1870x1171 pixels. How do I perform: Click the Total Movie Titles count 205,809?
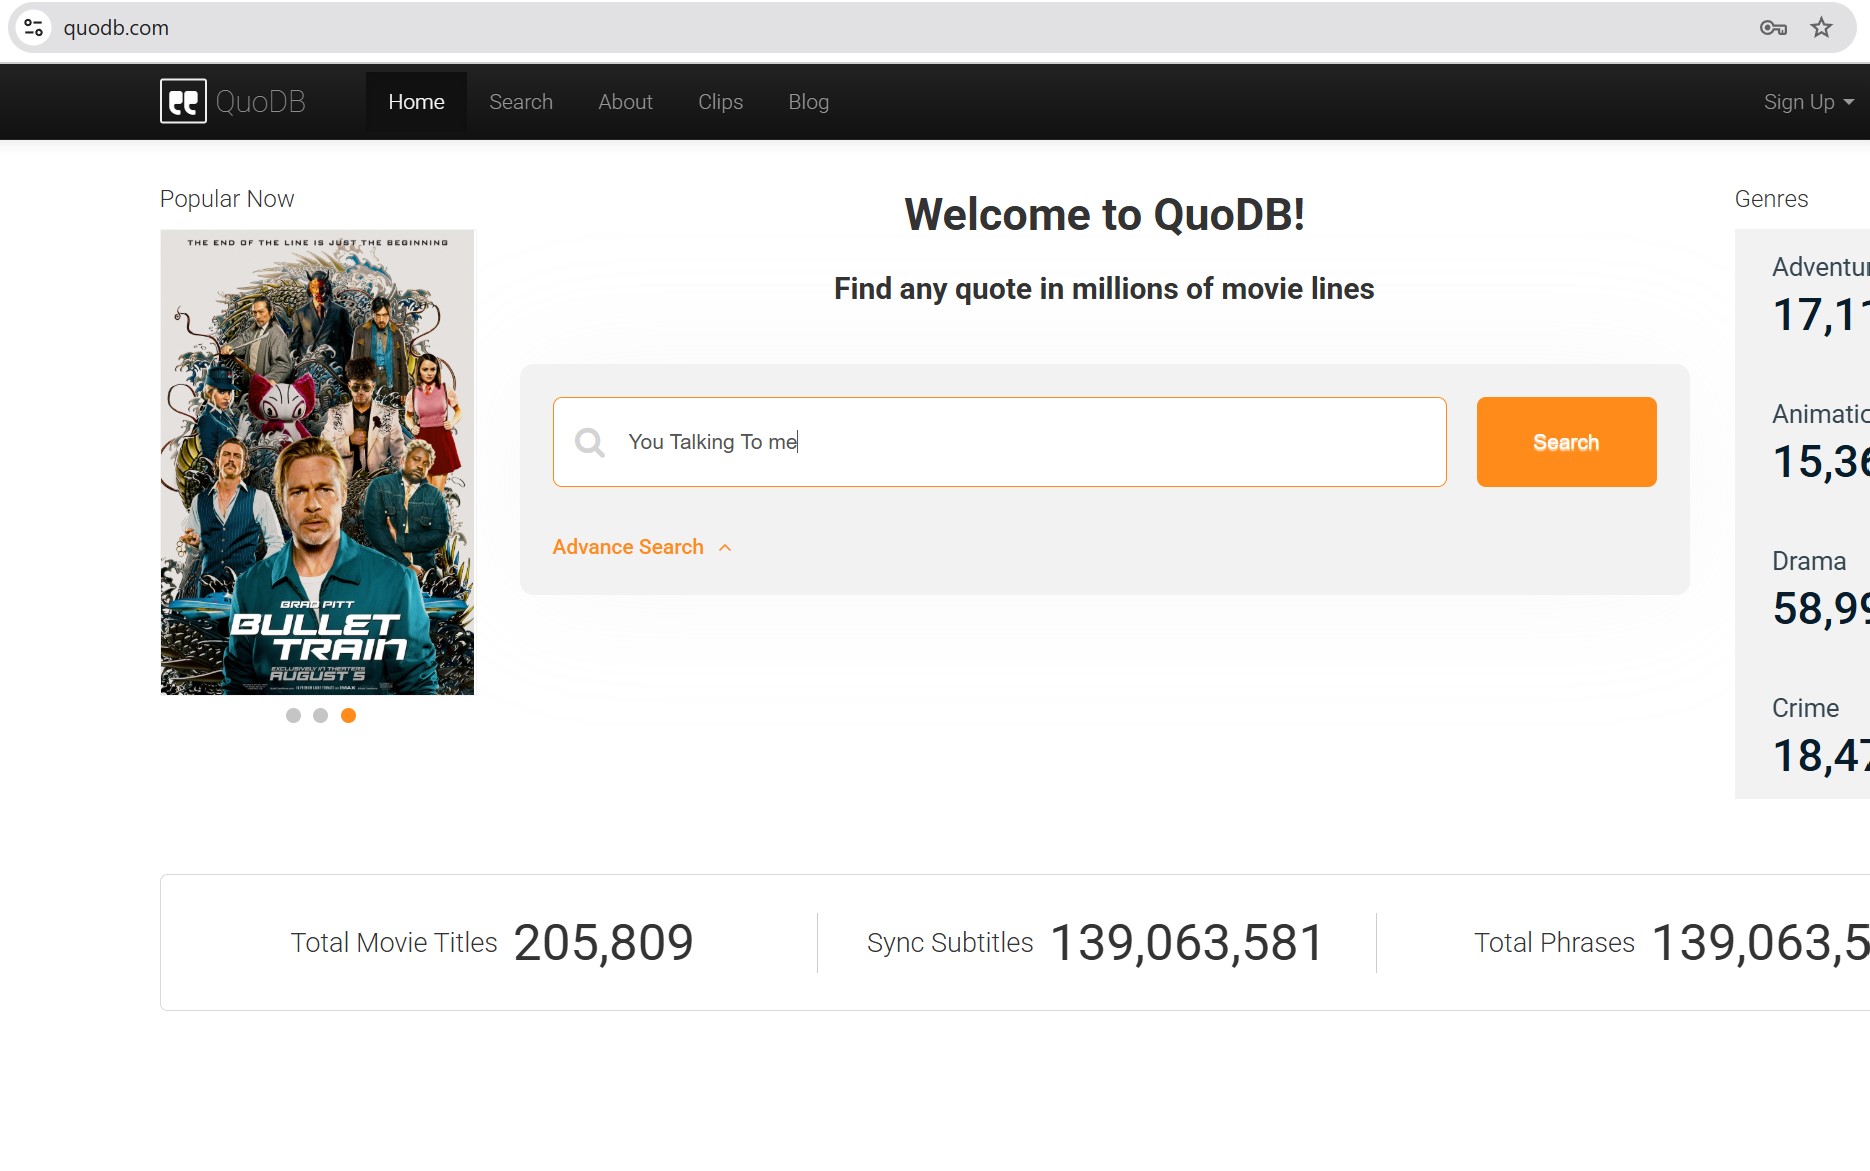point(603,942)
